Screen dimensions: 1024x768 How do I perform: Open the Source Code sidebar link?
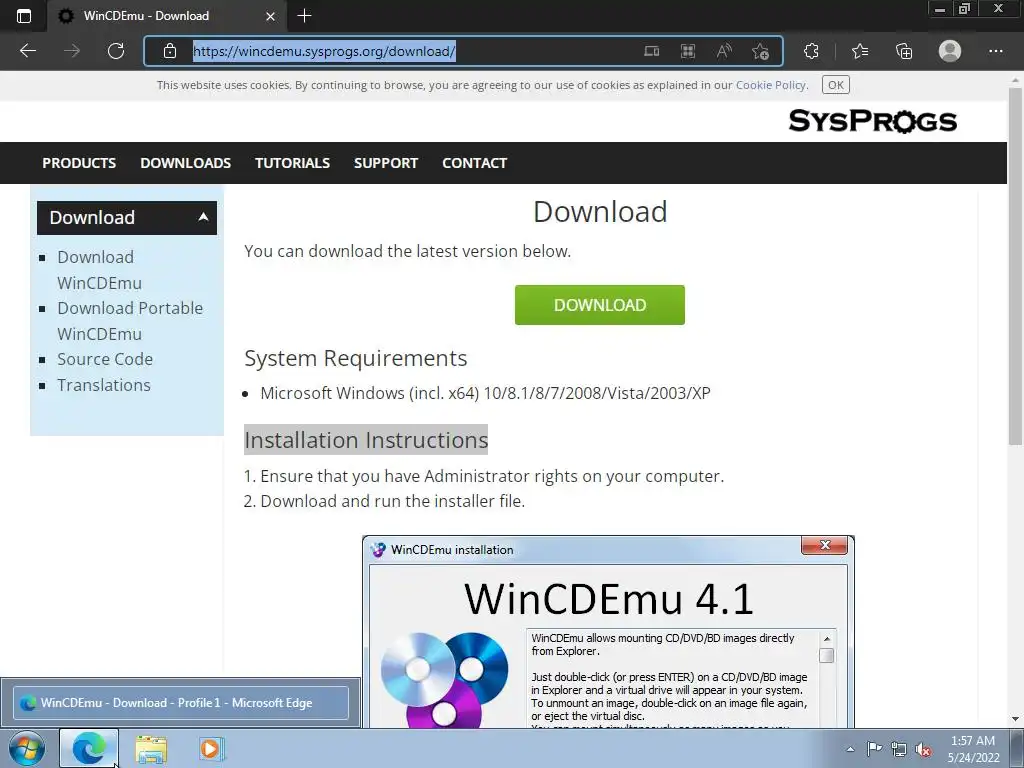tap(105, 359)
